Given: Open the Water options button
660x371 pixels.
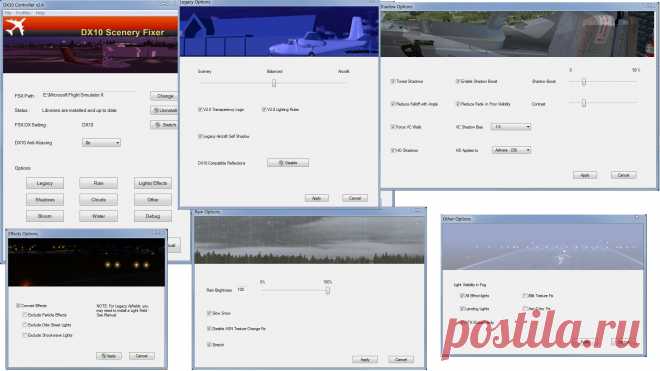Looking at the screenshot, I should pos(98,216).
